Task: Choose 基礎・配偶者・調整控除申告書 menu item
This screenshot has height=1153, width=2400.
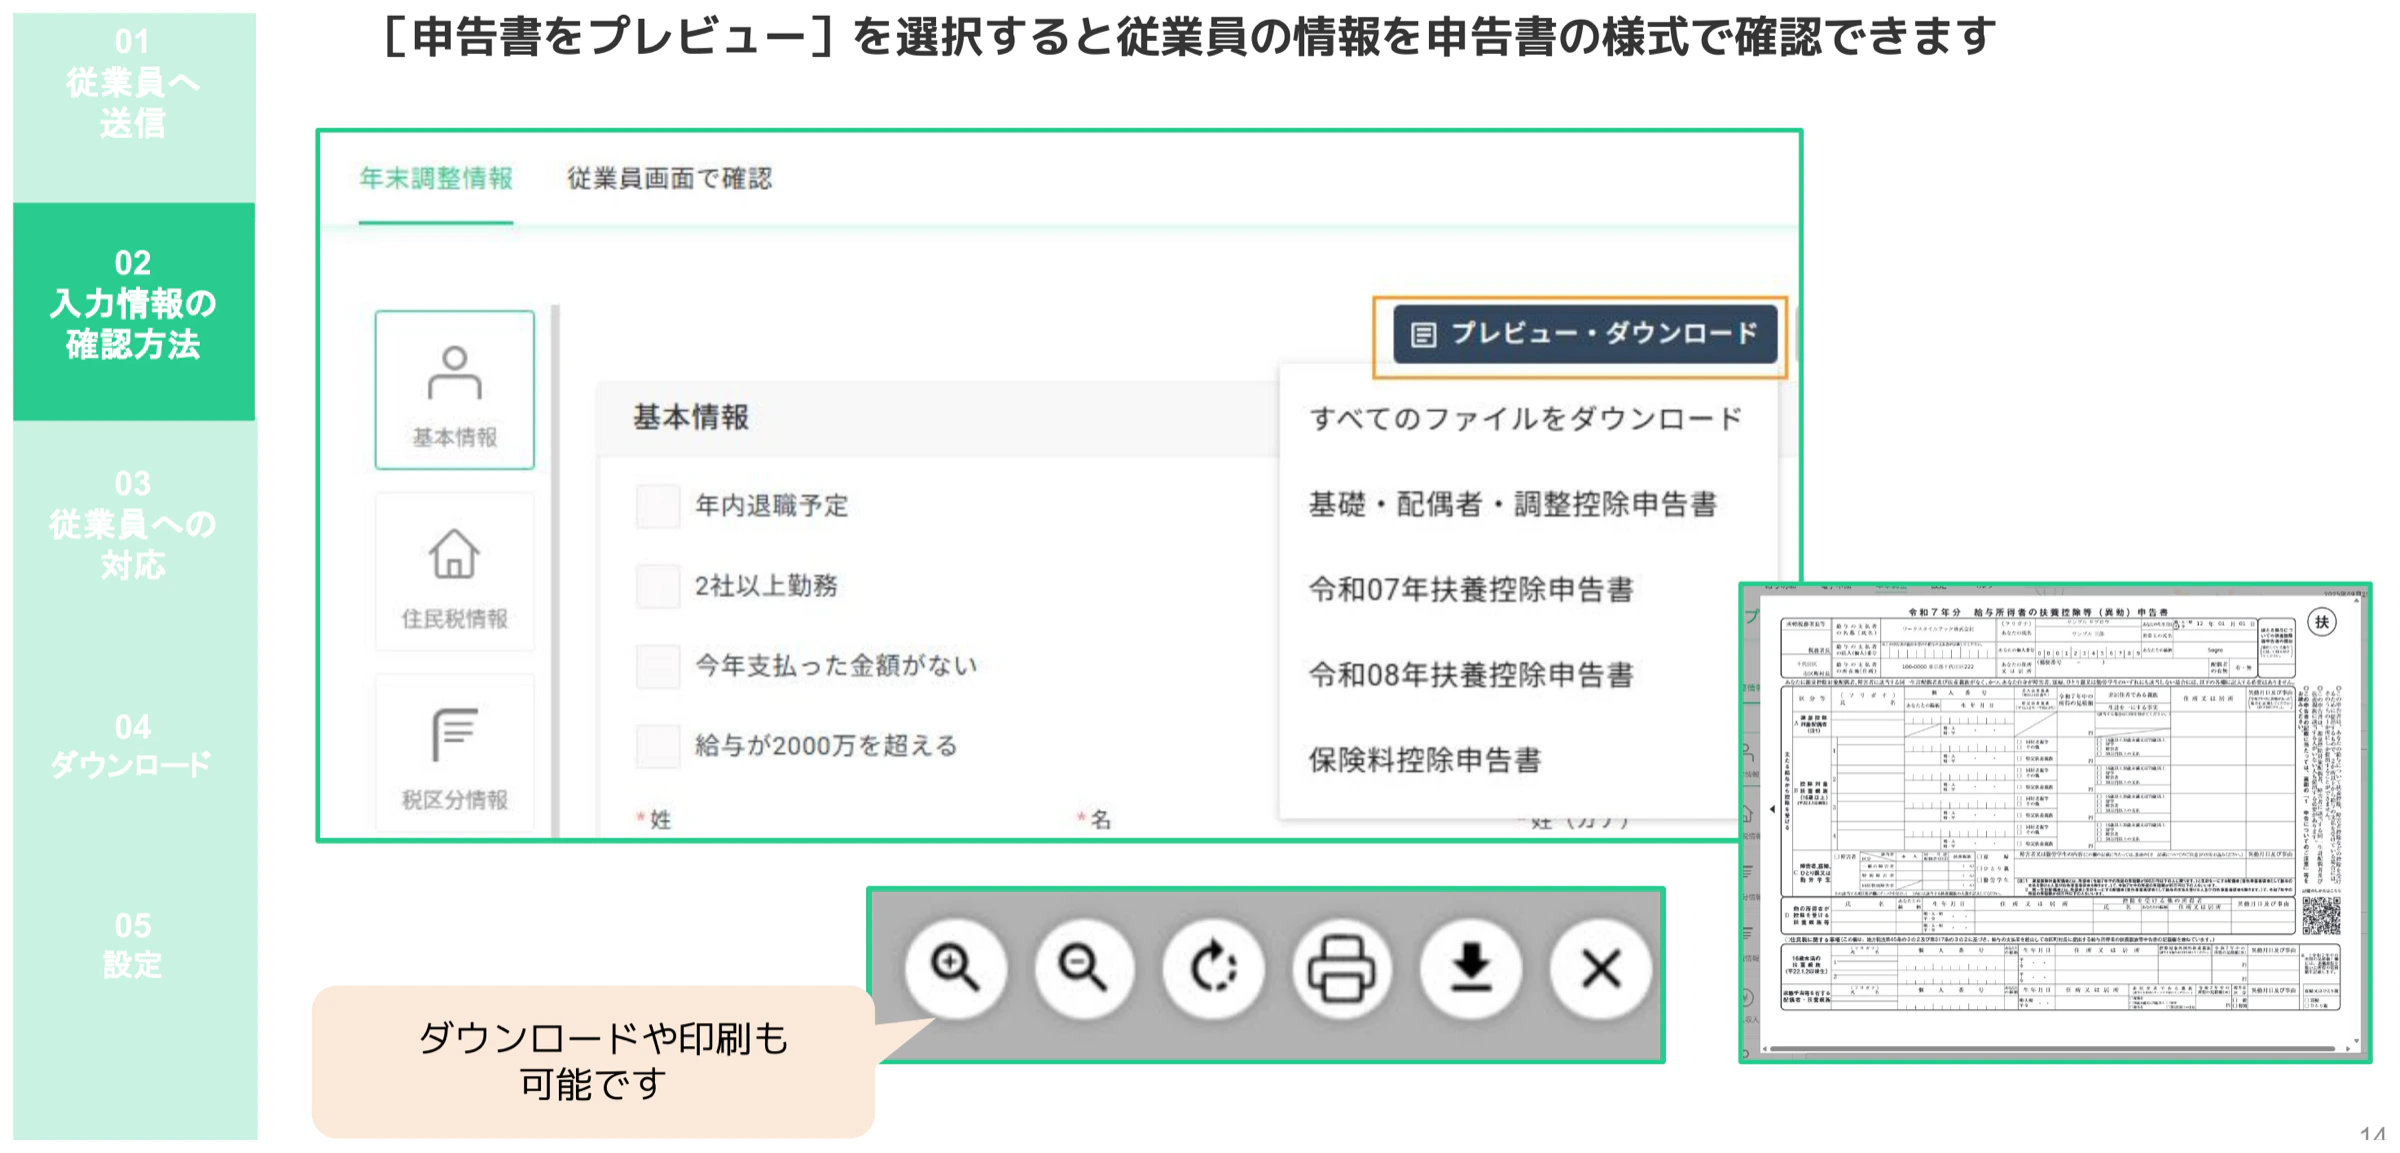Action: click(1527, 504)
